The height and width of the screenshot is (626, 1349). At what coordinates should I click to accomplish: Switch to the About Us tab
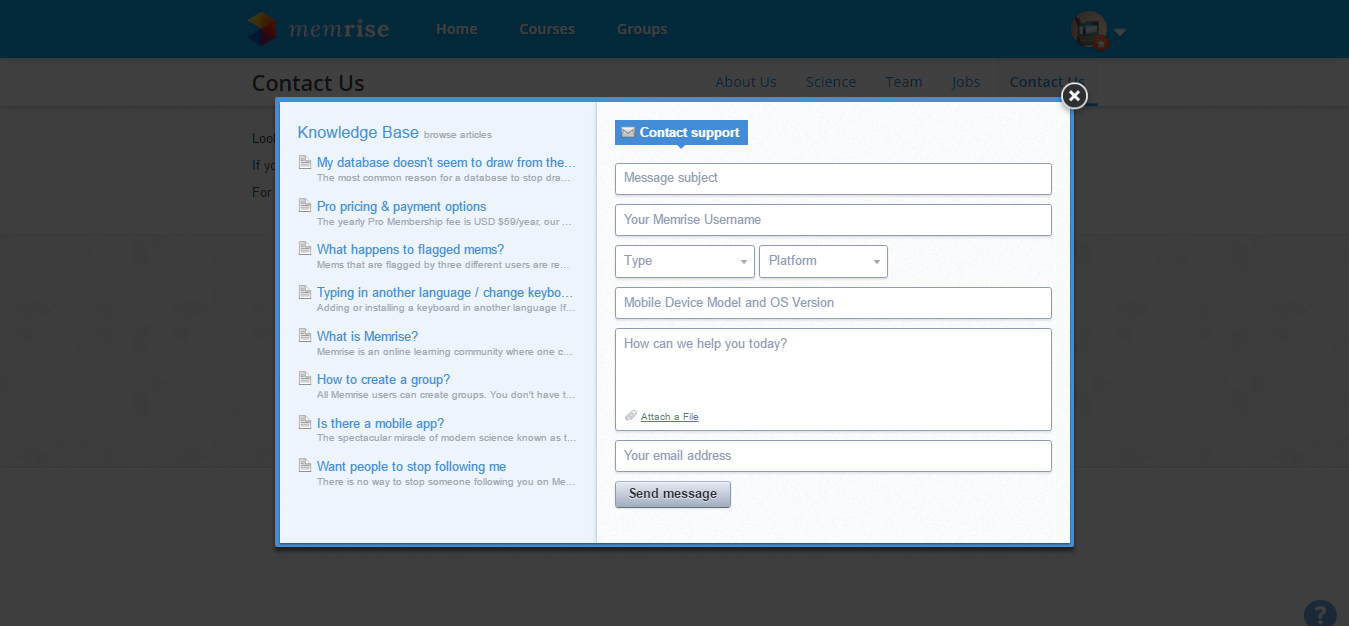[746, 82]
